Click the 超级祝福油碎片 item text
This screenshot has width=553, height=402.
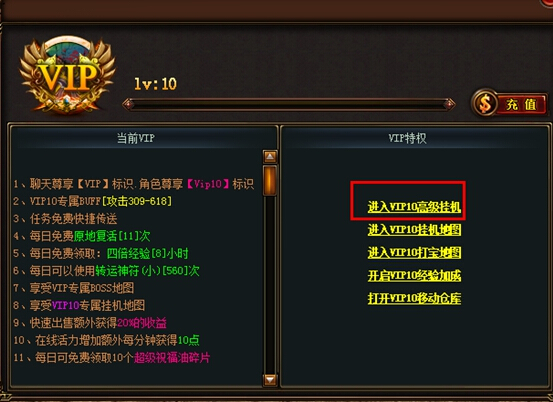[x=172, y=358]
